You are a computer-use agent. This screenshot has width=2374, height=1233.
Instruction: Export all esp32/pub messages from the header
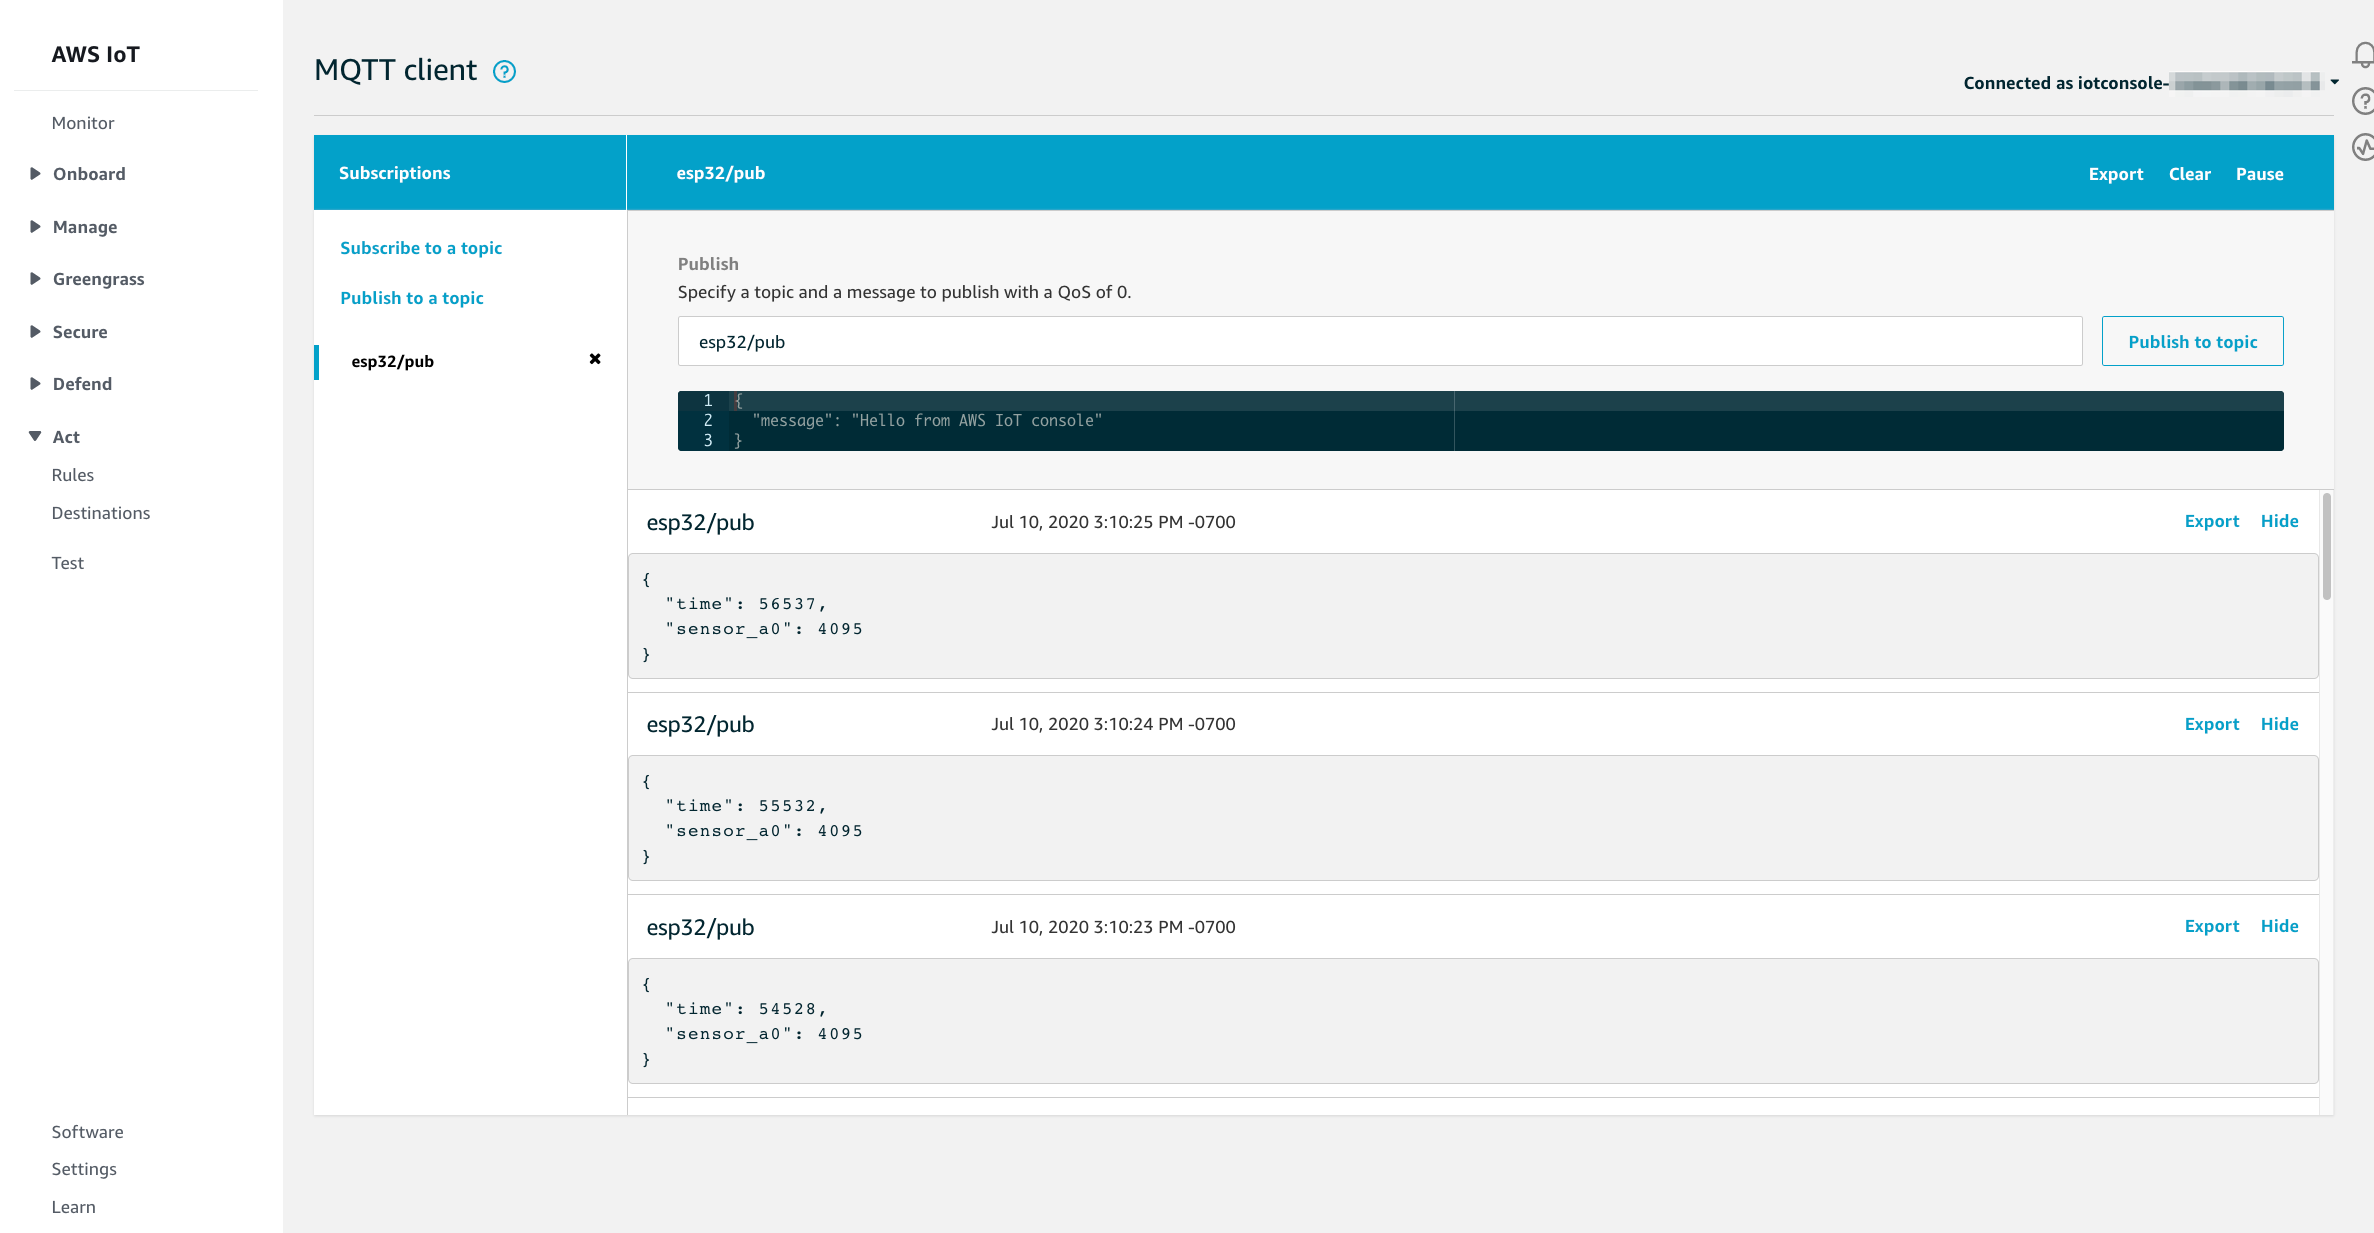[2116, 174]
